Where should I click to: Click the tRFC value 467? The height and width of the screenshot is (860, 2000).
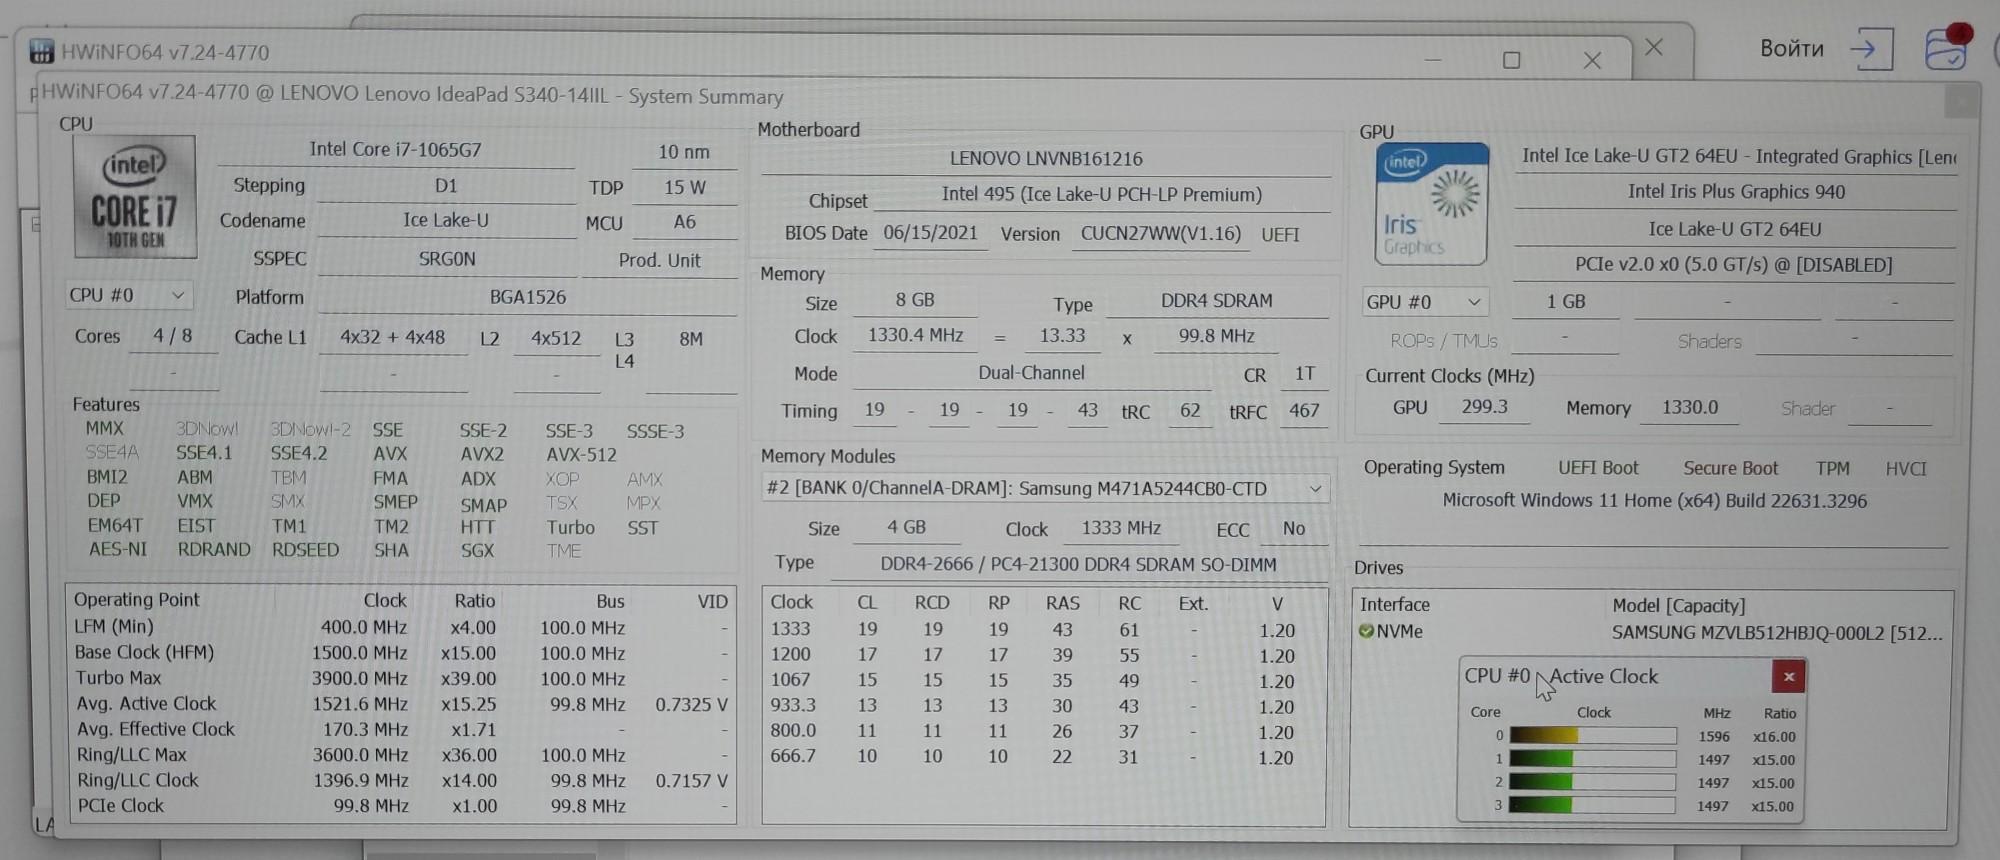1304,410
